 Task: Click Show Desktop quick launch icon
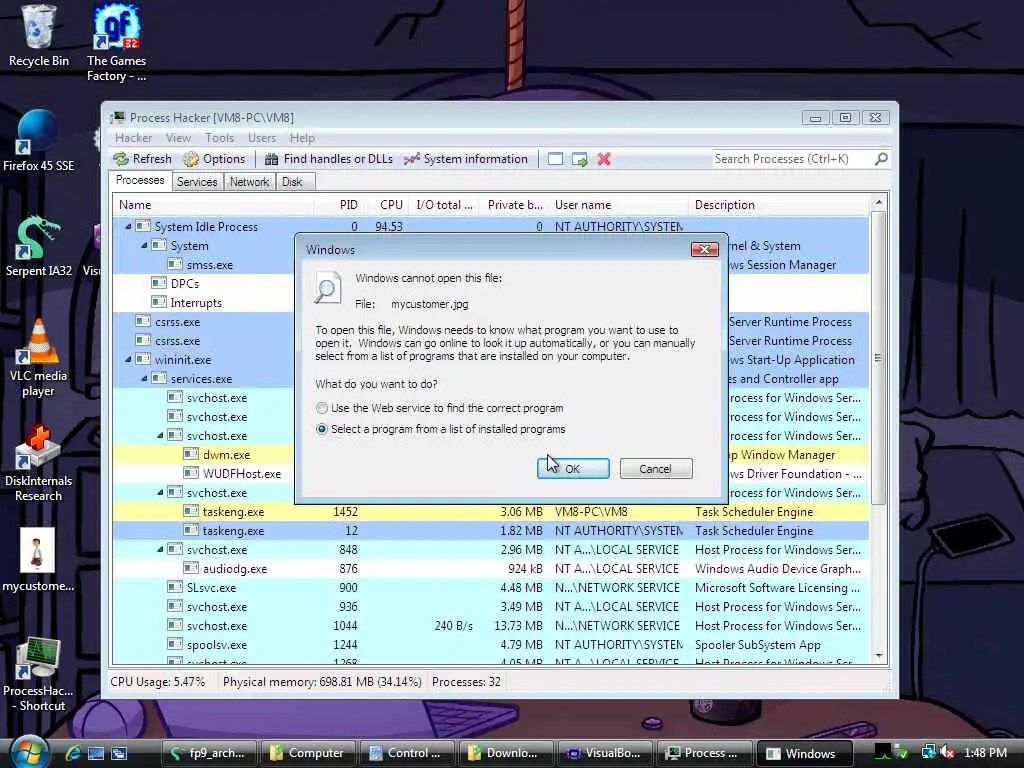pyautogui.click(x=96, y=753)
